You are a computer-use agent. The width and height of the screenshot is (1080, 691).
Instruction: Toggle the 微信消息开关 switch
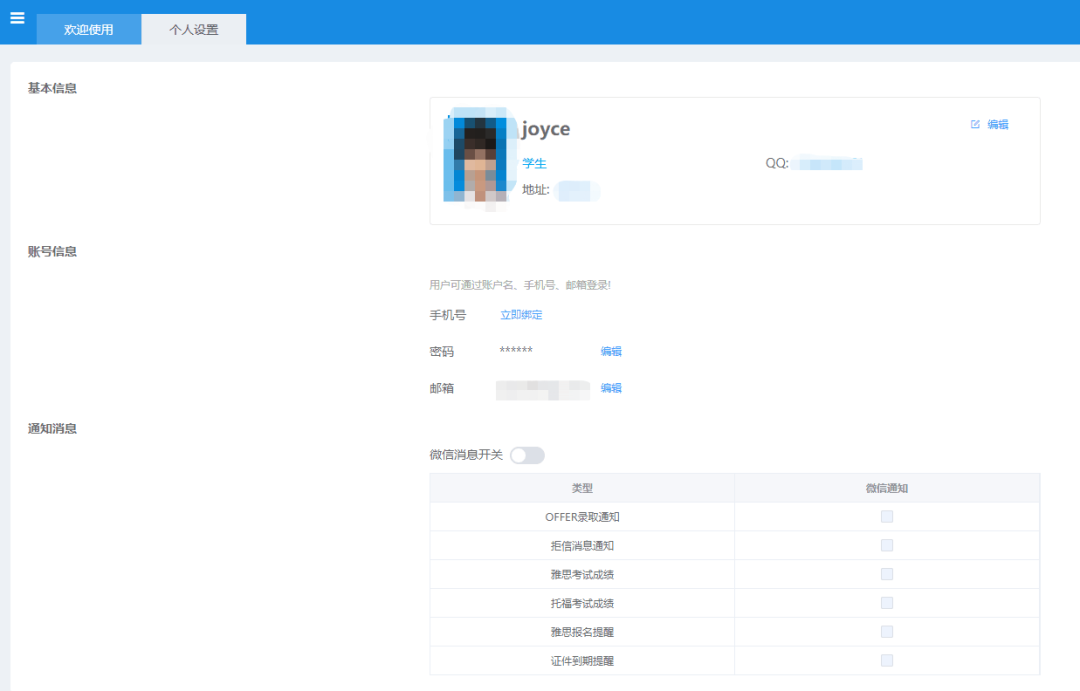point(527,456)
